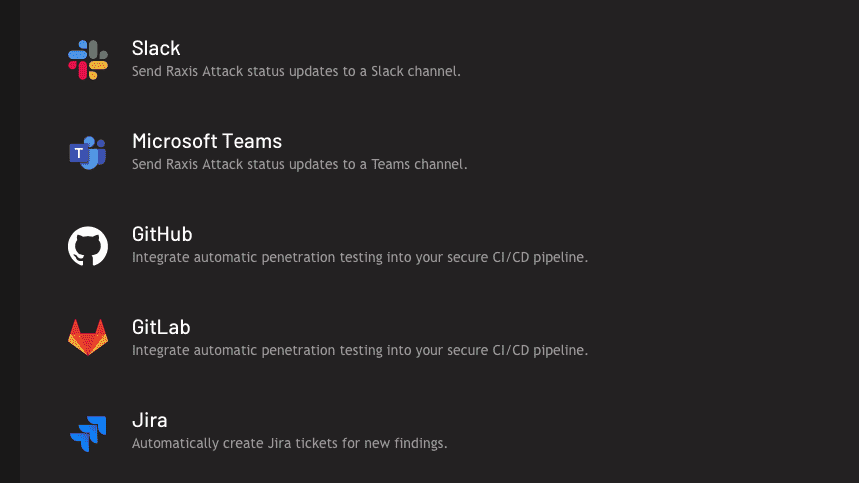Click the GitLab fox logo icon
Screen dimensions: 859x483
[x=88, y=338]
